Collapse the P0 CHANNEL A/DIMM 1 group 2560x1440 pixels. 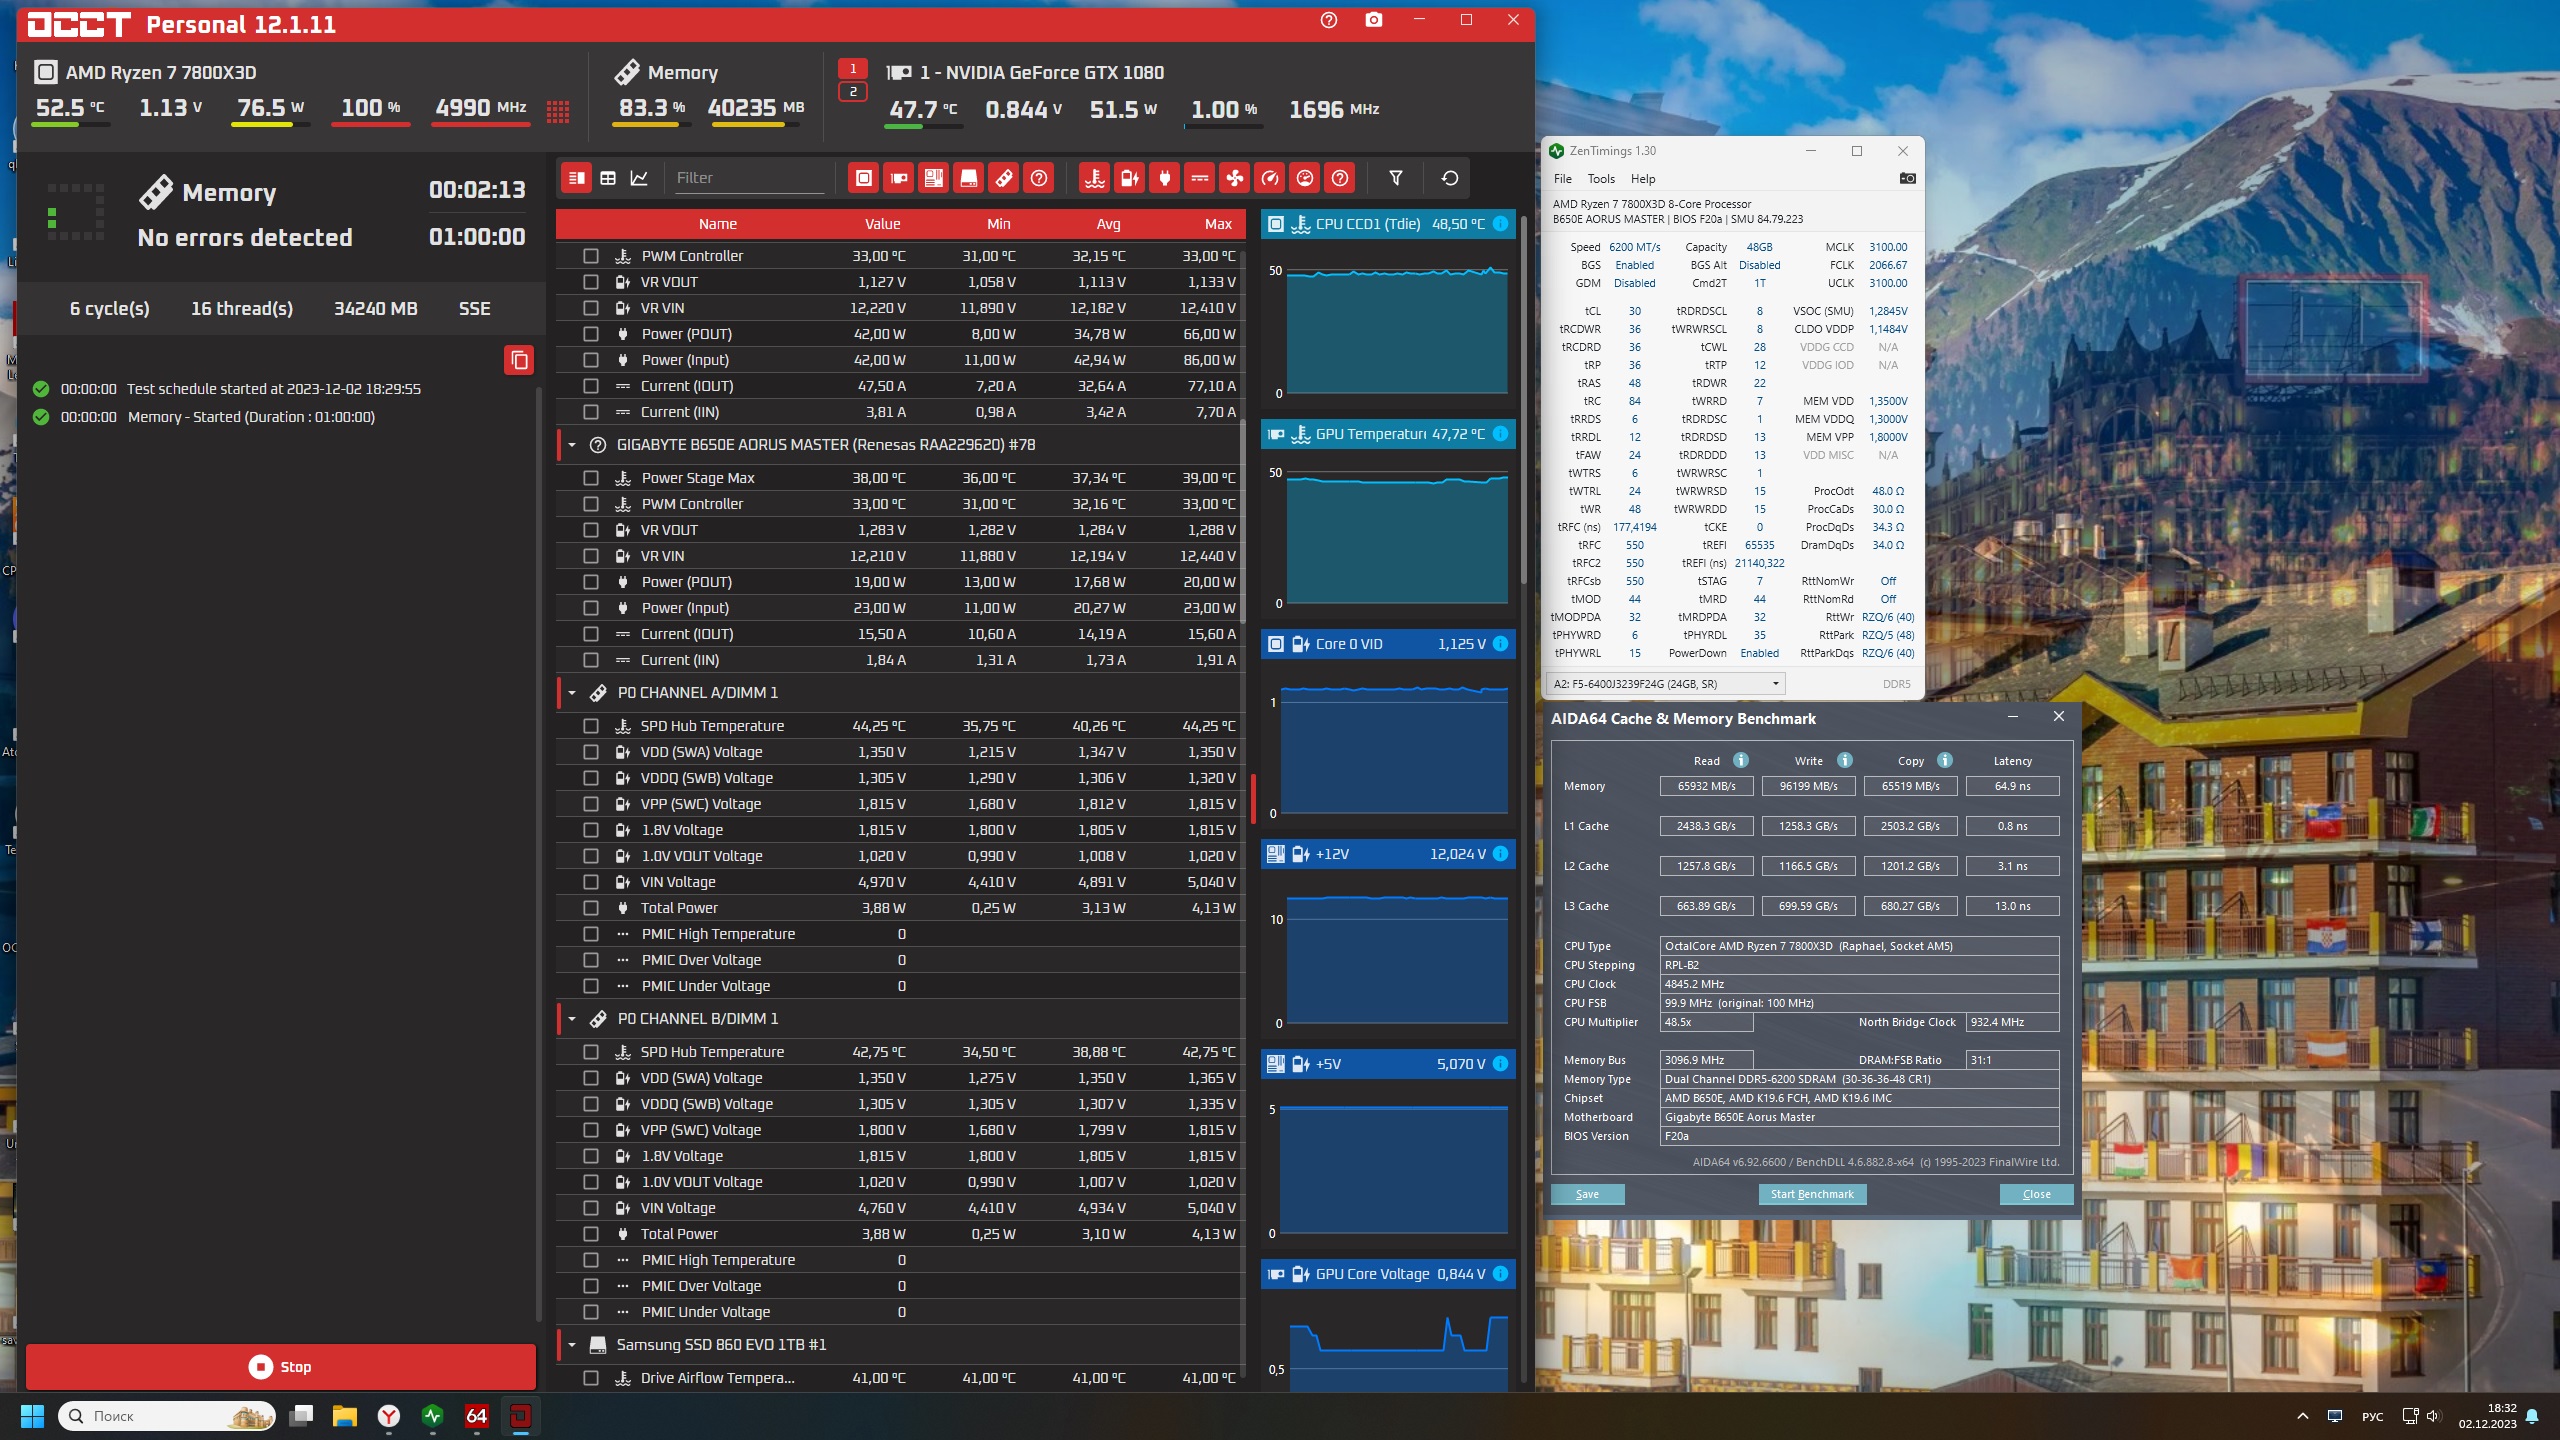tap(572, 692)
